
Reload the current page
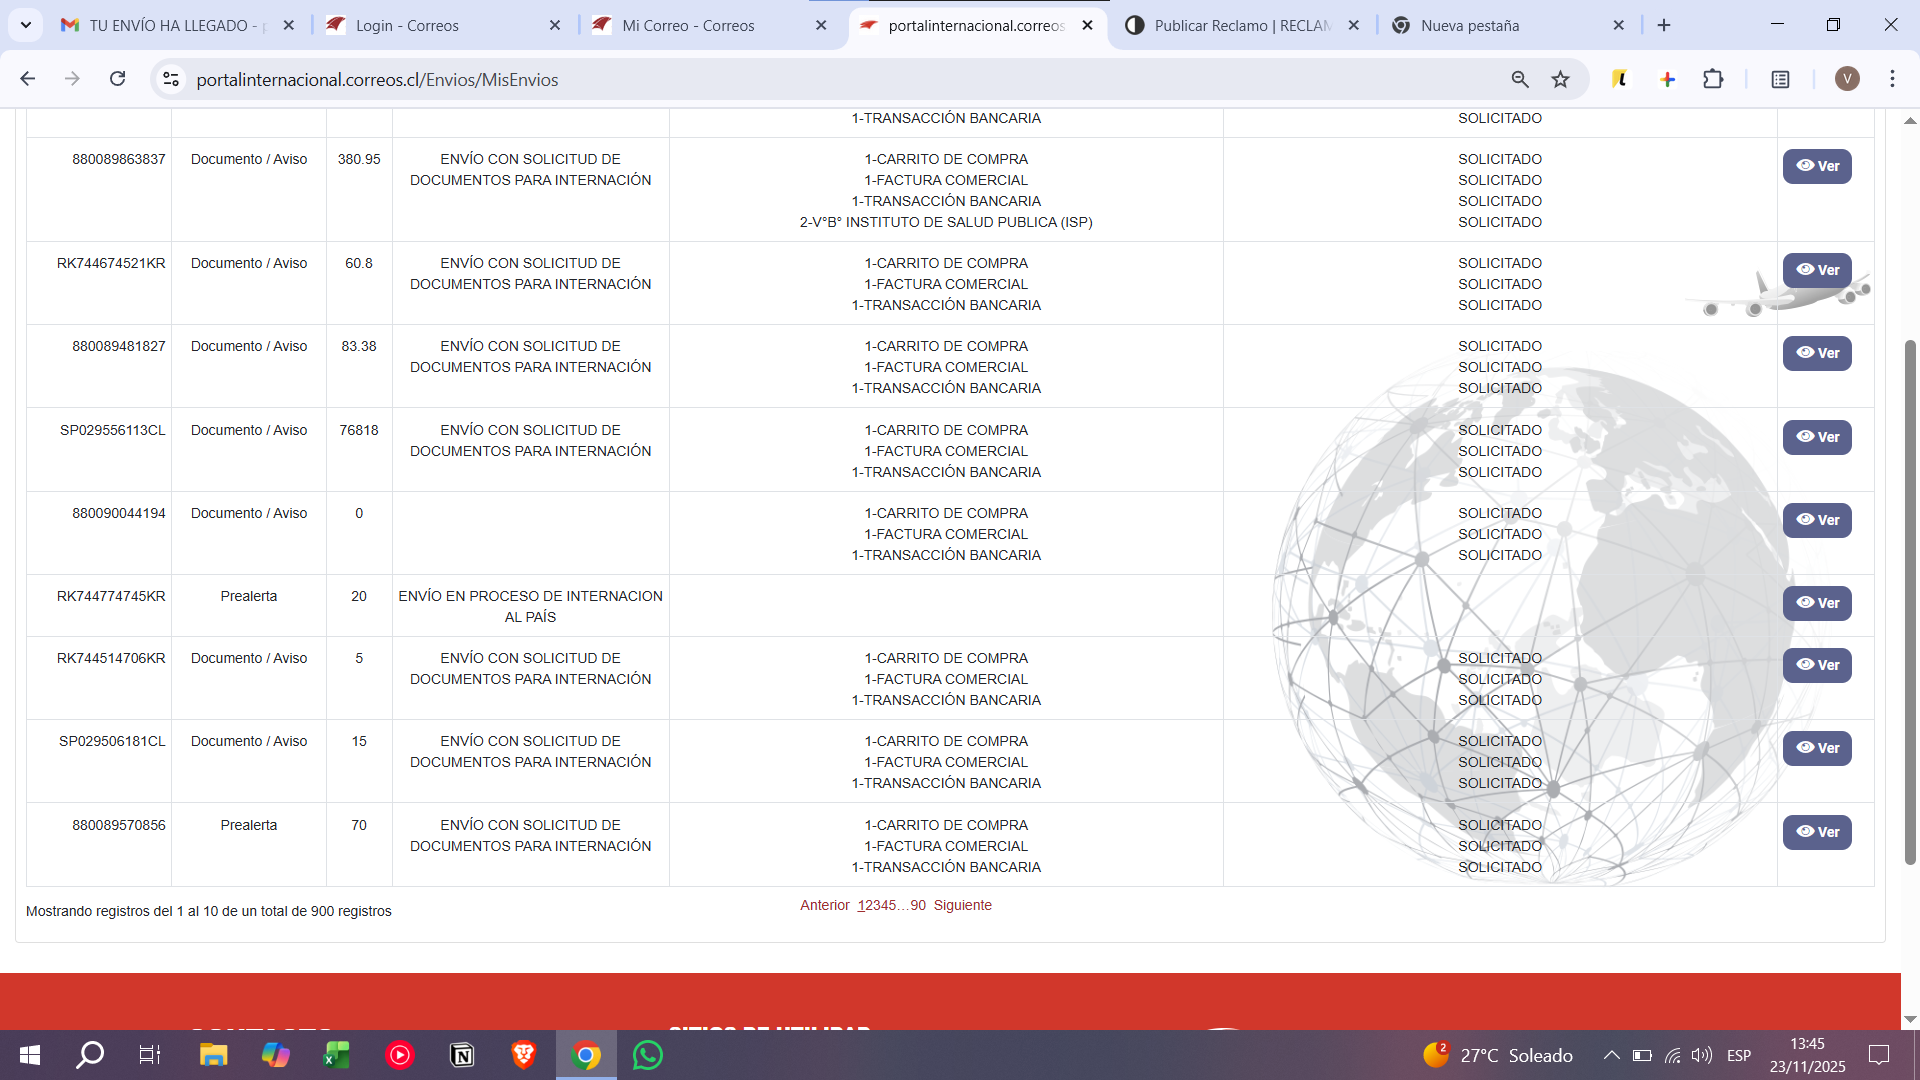point(117,79)
